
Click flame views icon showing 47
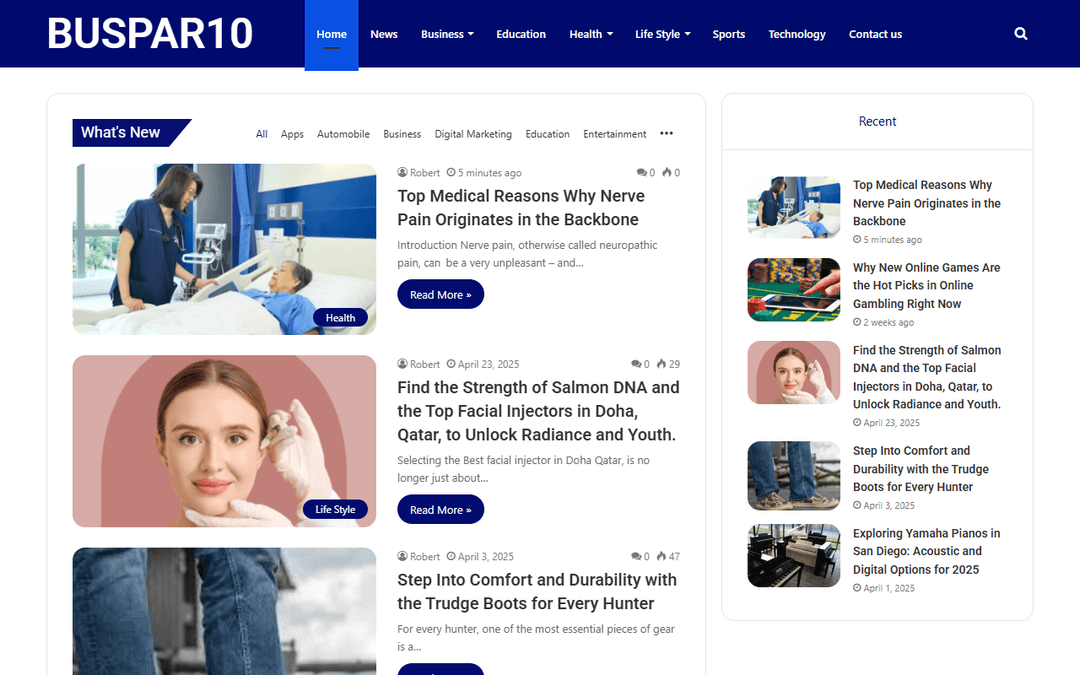661,556
